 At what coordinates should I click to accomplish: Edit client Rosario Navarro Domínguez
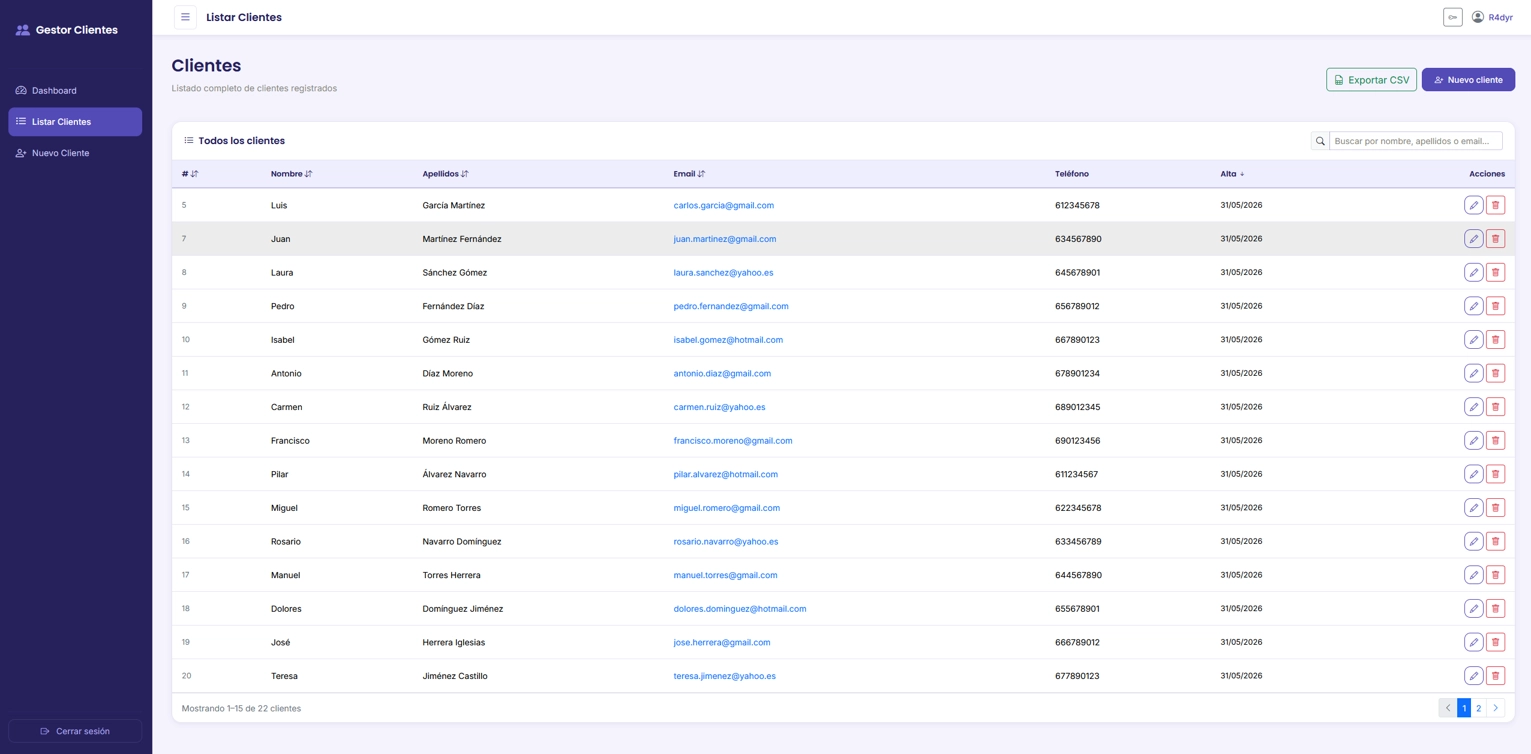(x=1474, y=541)
